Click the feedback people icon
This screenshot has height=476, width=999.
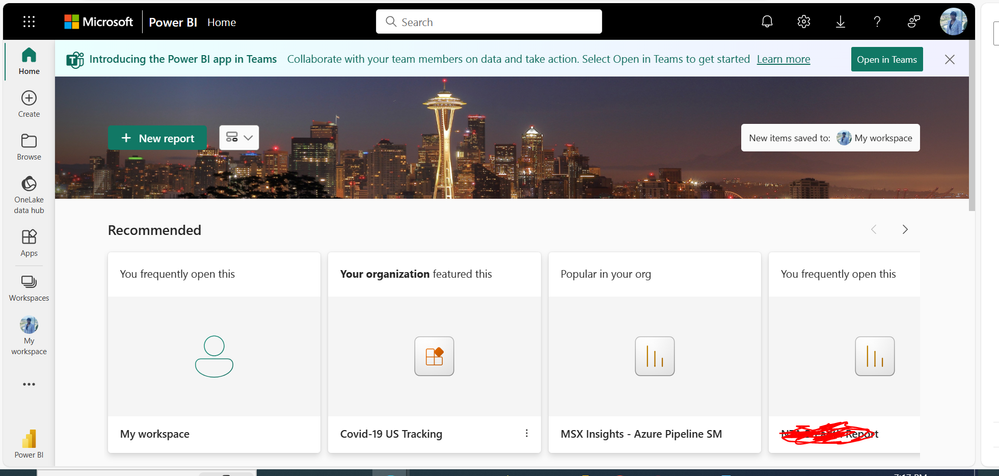(914, 22)
